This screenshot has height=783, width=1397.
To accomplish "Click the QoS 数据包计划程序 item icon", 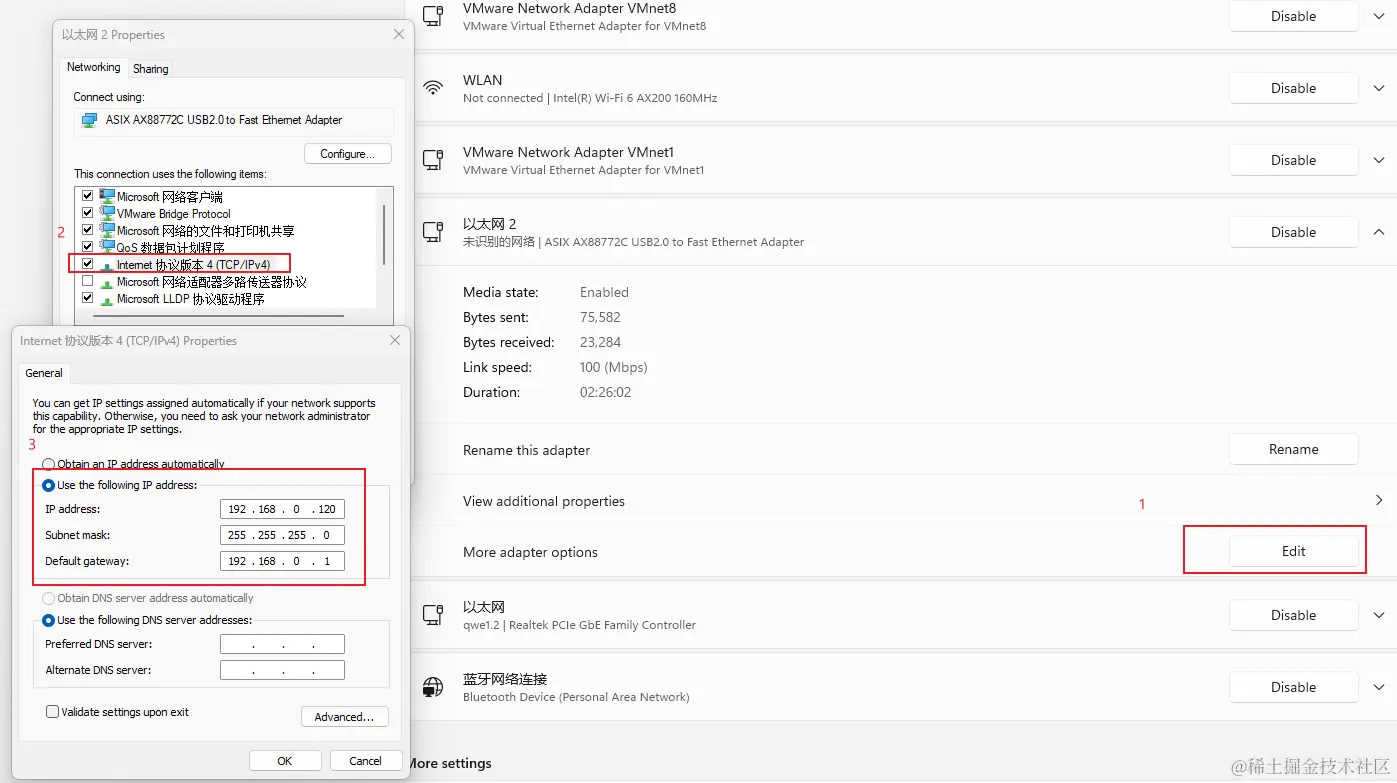I will pyautogui.click(x=107, y=247).
